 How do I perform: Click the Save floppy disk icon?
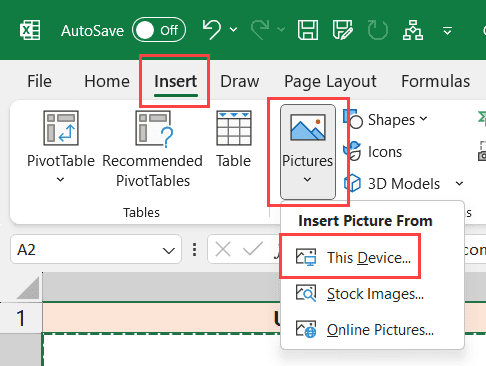[307, 30]
